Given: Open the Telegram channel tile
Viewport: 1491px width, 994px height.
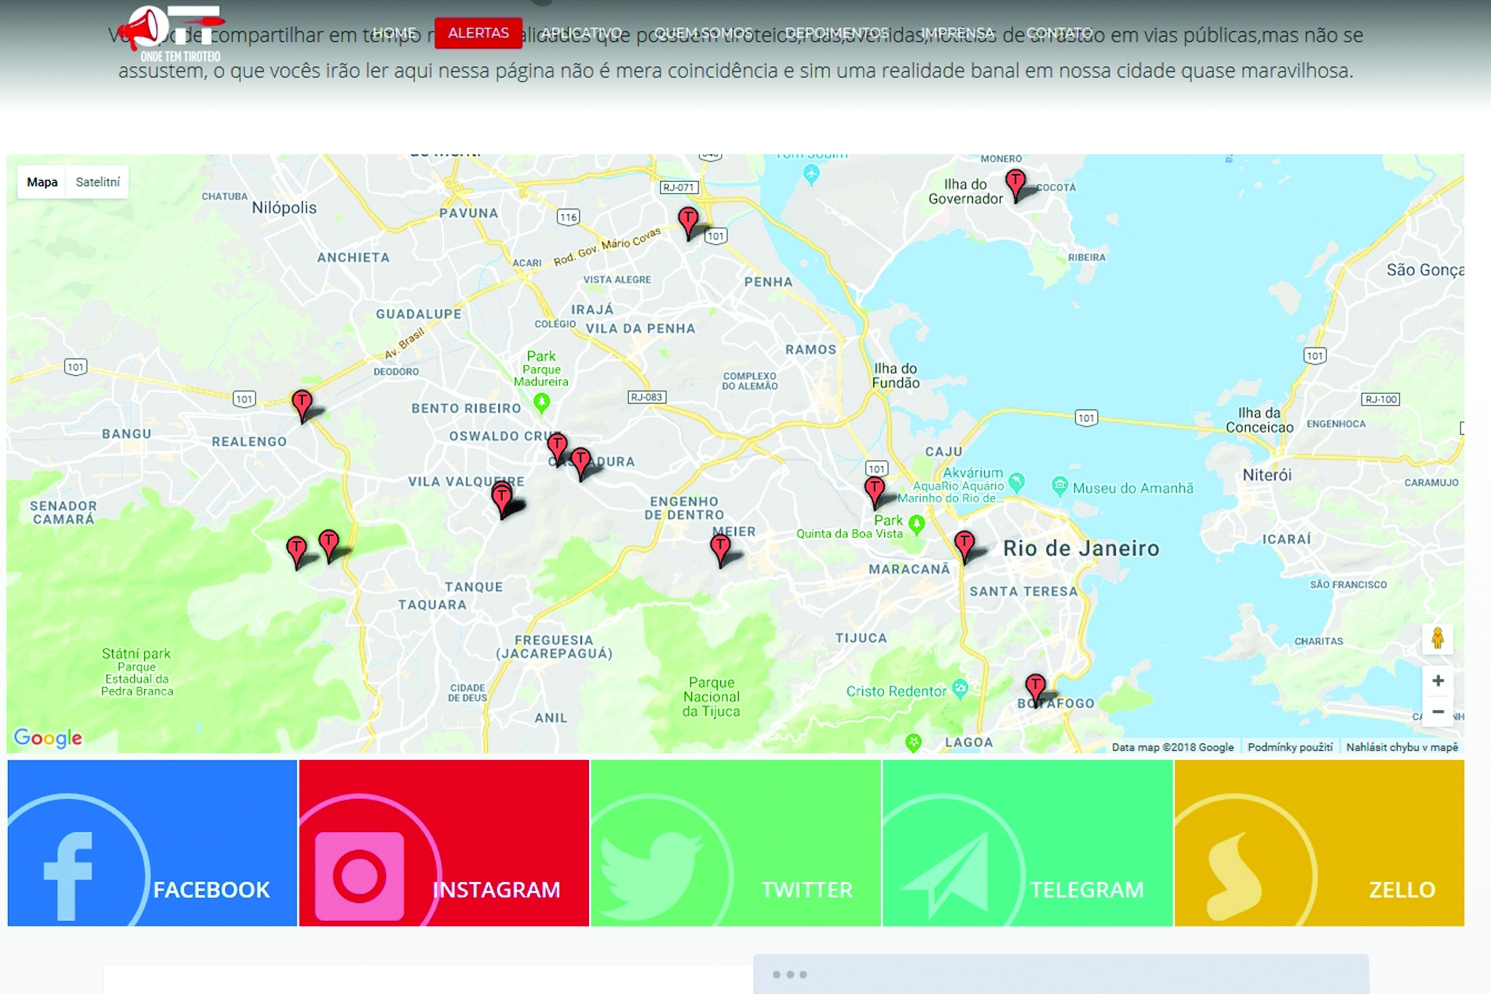Looking at the screenshot, I should pos(1027,843).
